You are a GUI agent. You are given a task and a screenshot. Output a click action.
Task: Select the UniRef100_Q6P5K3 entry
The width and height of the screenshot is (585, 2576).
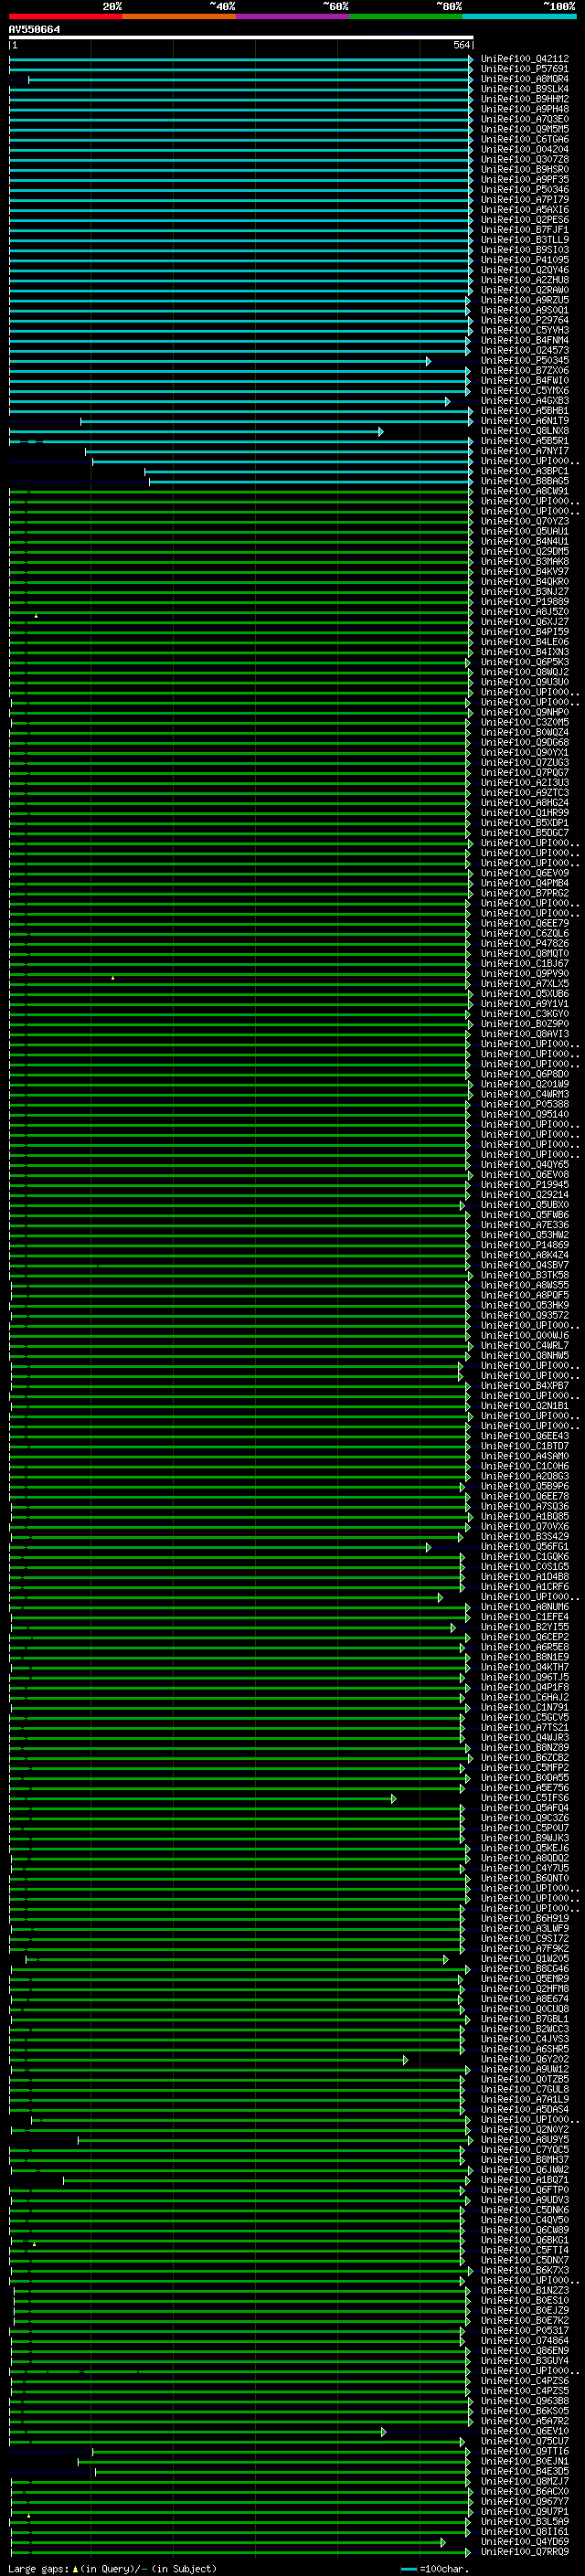pyautogui.click(x=524, y=662)
